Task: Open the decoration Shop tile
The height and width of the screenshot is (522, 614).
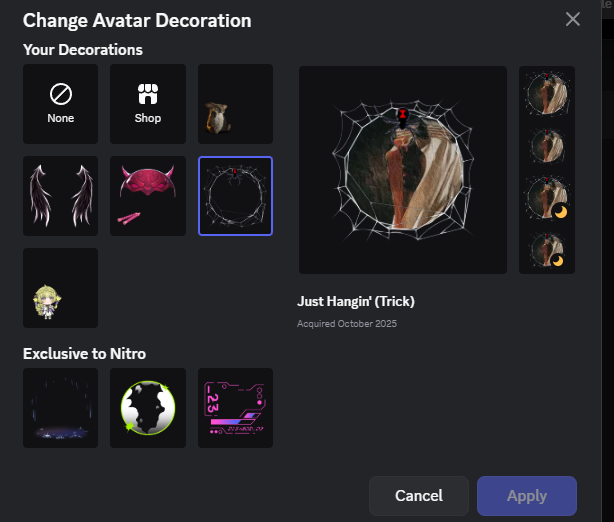Action: point(148,102)
